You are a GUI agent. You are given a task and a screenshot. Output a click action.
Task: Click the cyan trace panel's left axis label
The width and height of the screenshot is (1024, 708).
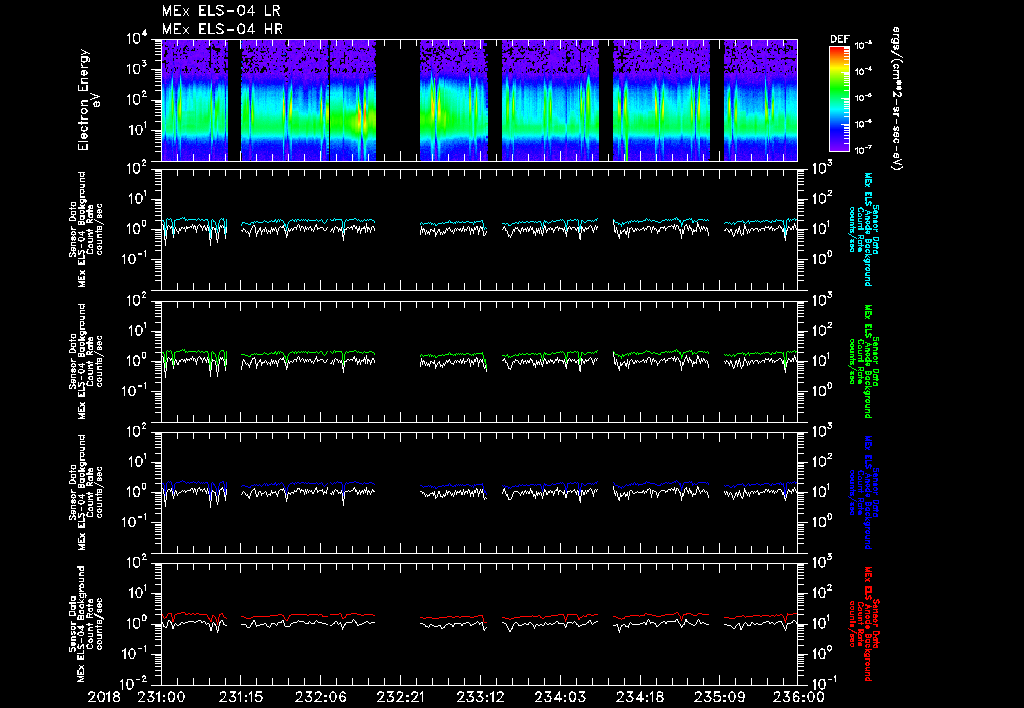pyautogui.click(x=86, y=229)
